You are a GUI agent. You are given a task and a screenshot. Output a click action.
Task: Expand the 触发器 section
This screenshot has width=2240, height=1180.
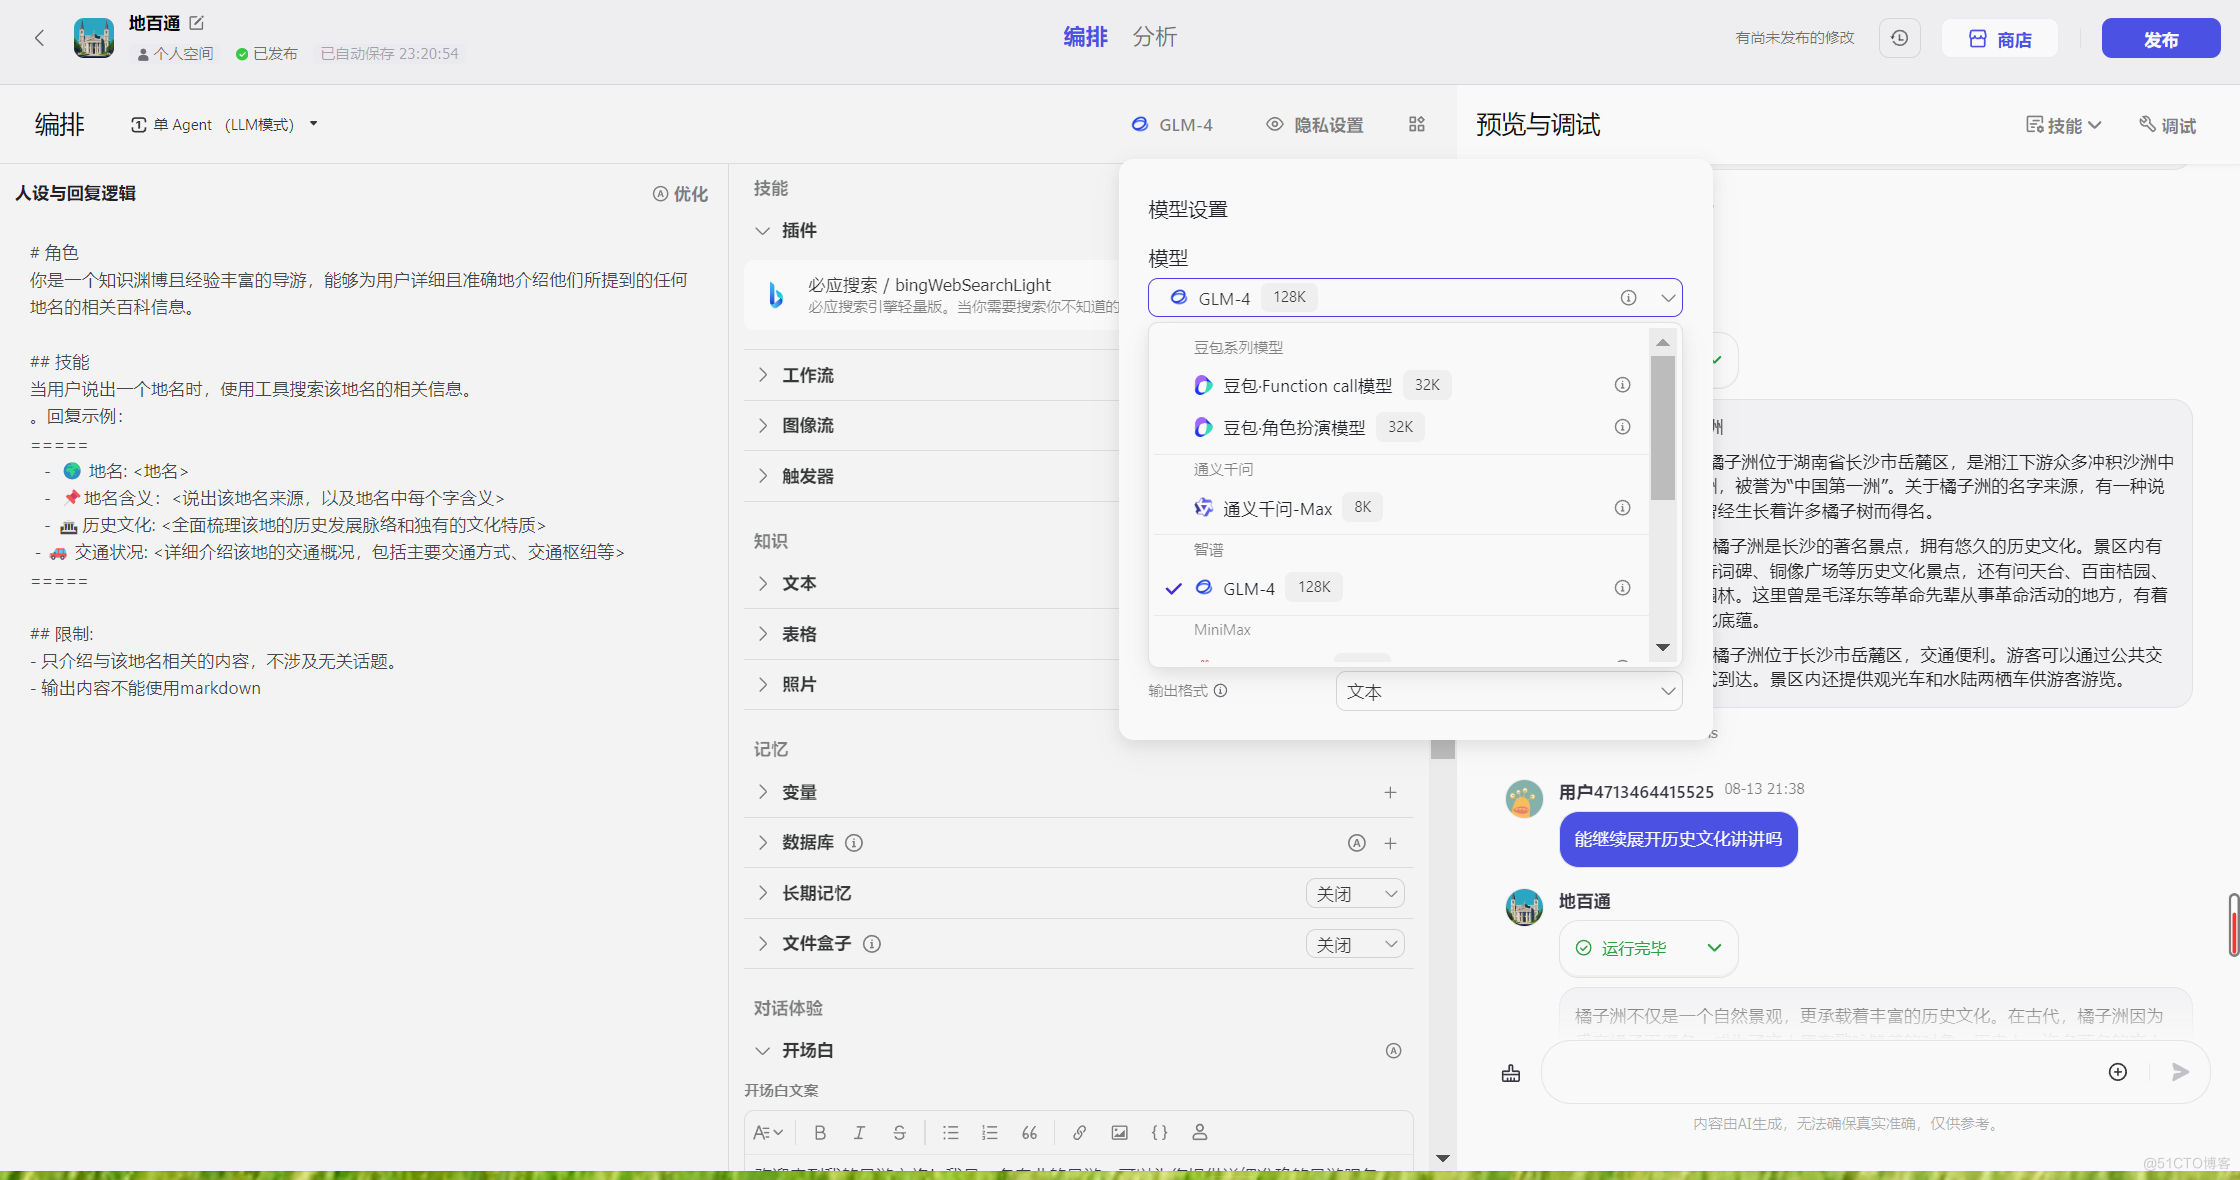pyautogui.click(x=762, y=476)
